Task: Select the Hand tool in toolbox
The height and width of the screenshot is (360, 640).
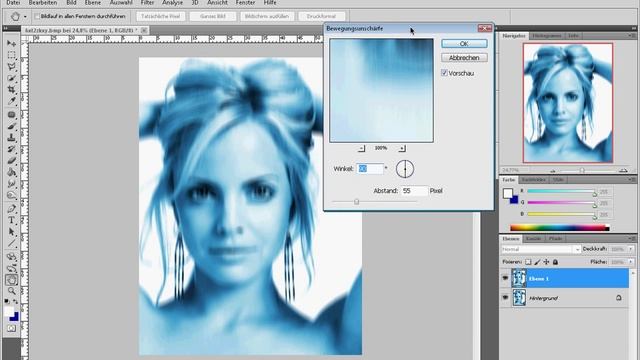Action: (11, 280)
